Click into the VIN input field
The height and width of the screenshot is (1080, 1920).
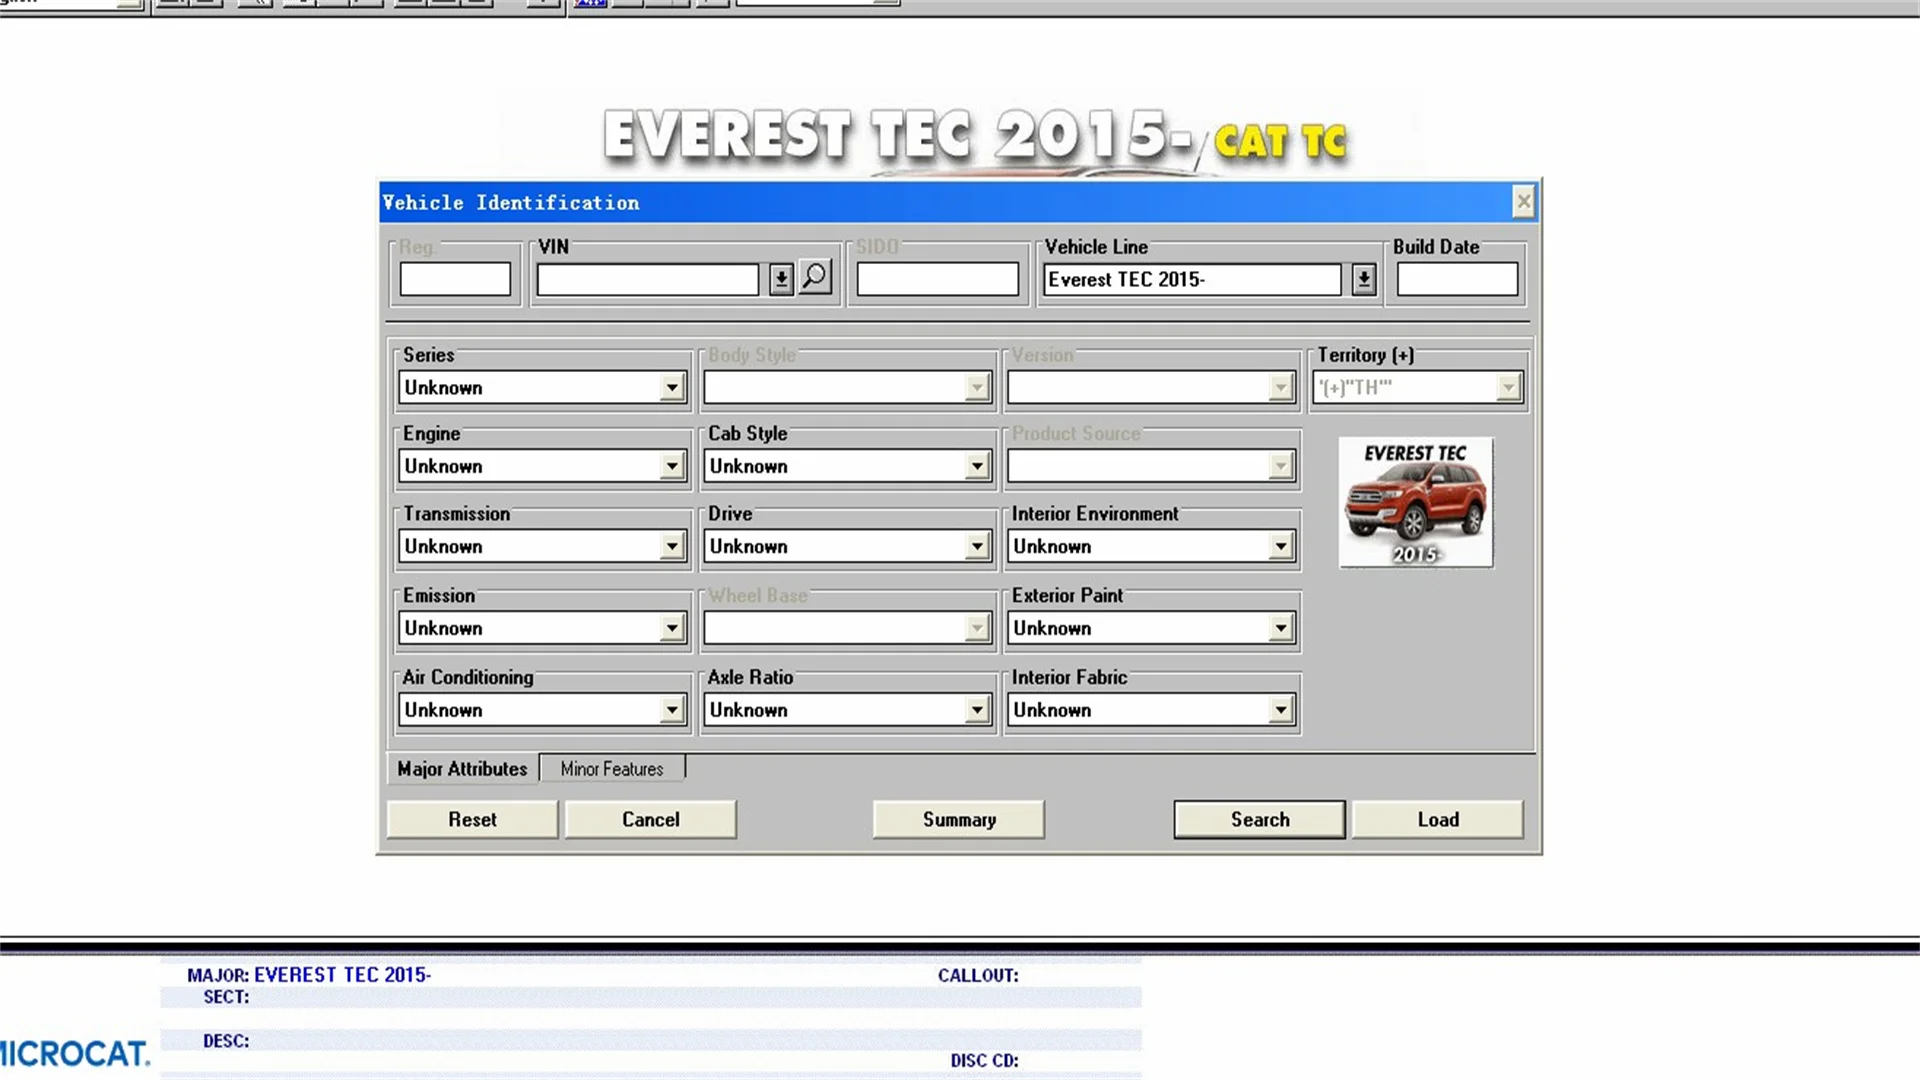(x=648, y=279)
